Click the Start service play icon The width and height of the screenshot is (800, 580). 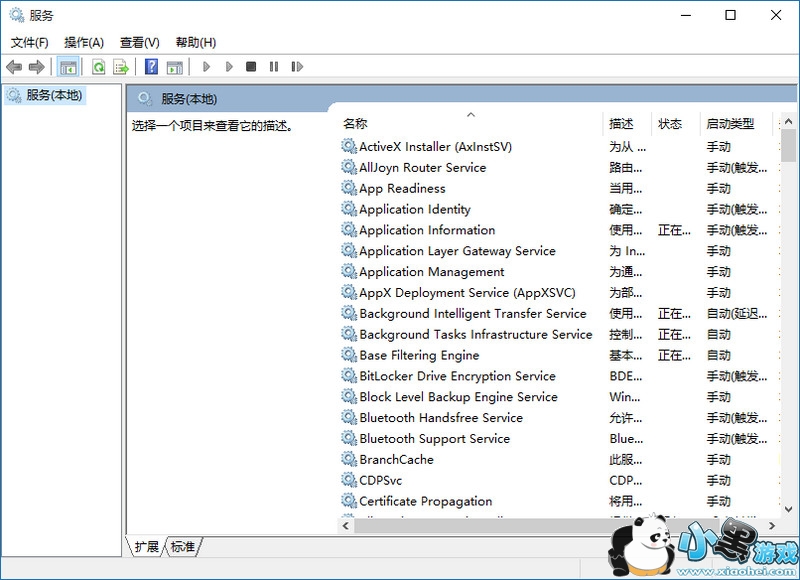[x=207, y=67]
